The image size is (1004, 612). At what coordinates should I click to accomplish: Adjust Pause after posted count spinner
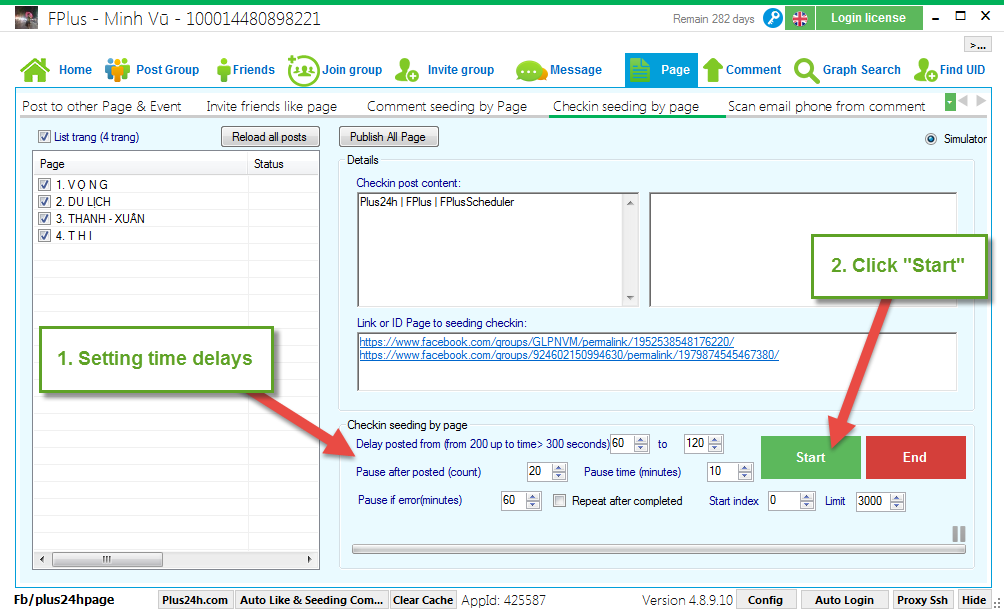click(x=559, y=472)
